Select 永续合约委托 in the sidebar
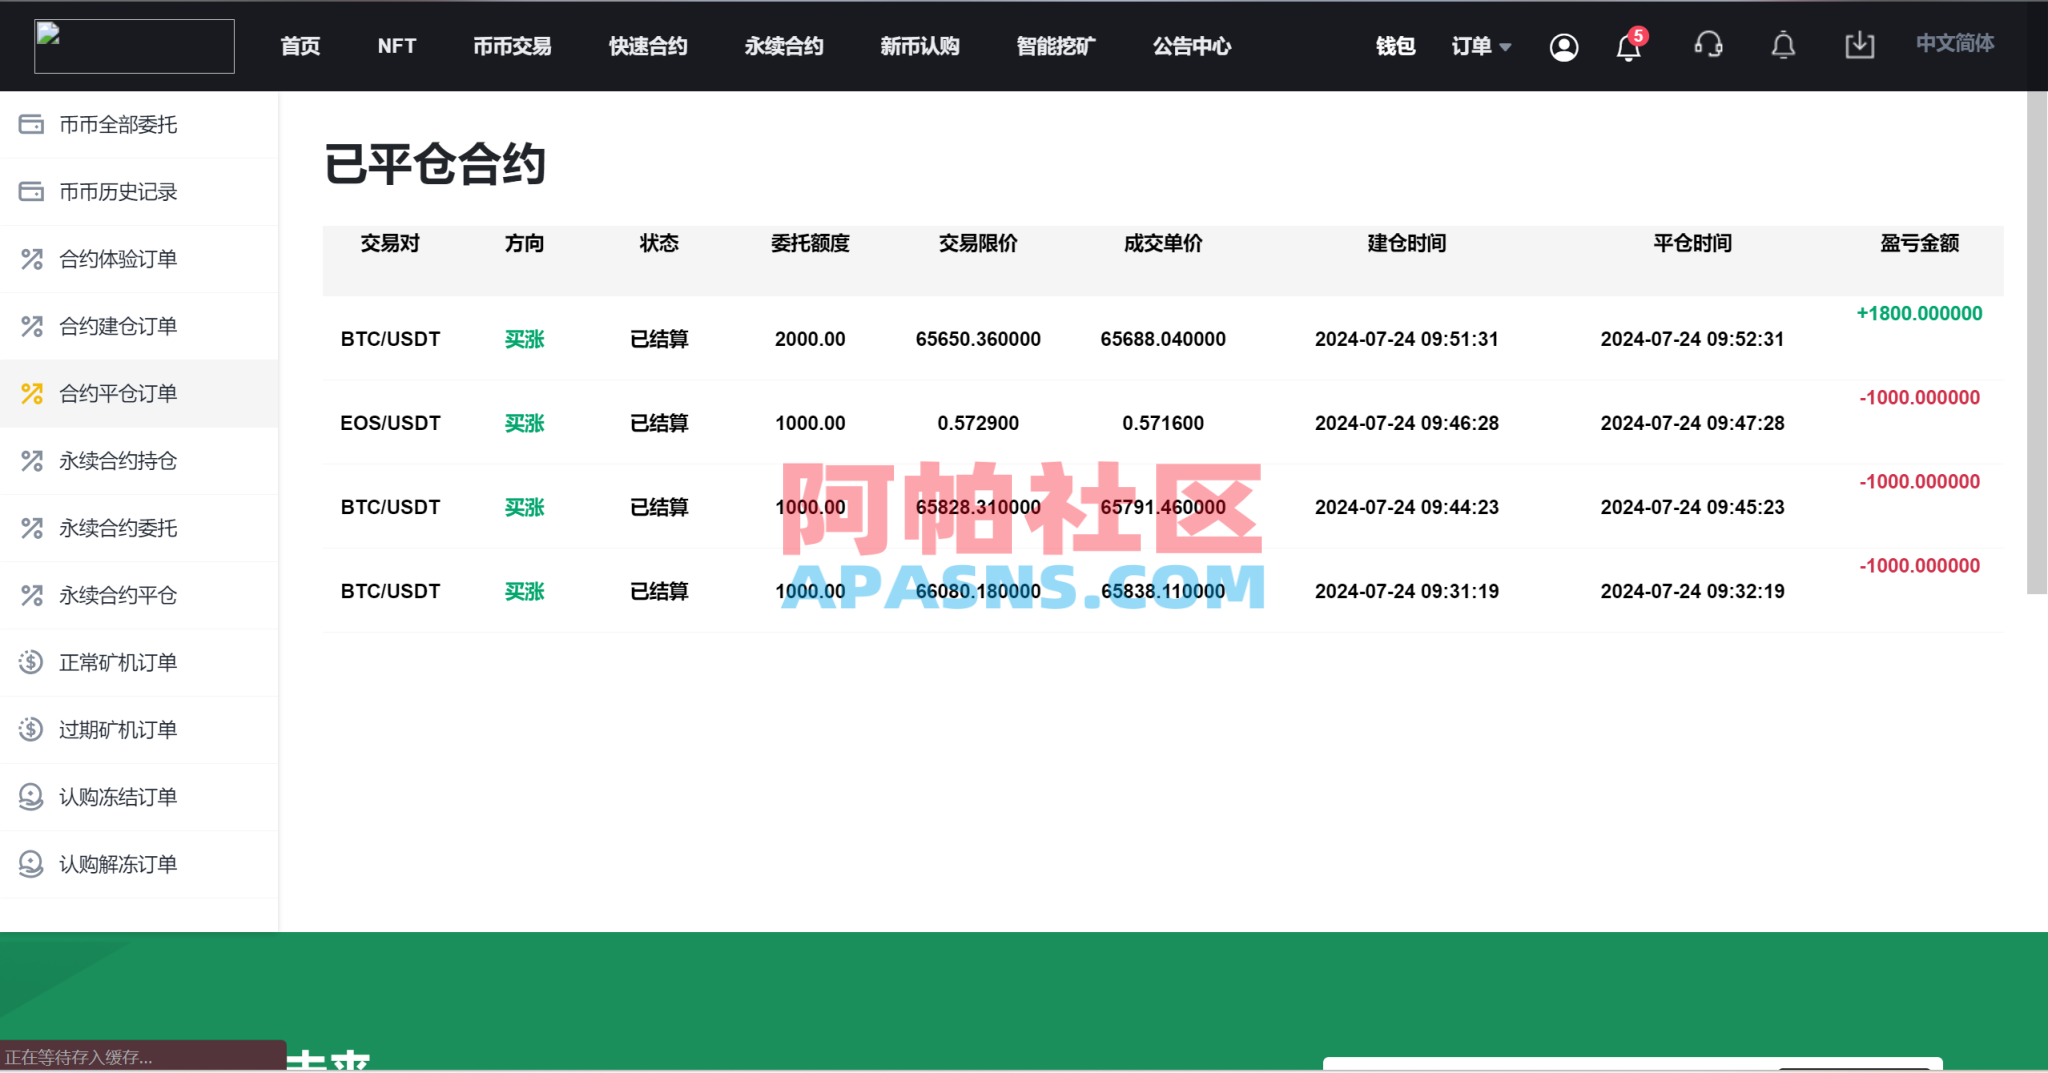This screenshot has width=2048, height=1073. tap(118, 528)
